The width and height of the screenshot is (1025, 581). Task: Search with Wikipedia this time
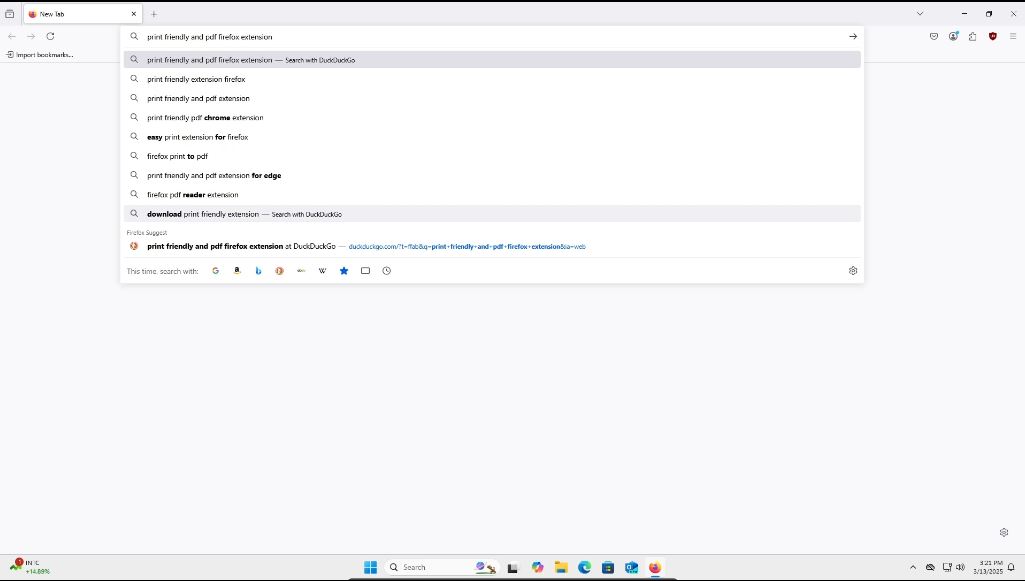[x=322, y=271]
